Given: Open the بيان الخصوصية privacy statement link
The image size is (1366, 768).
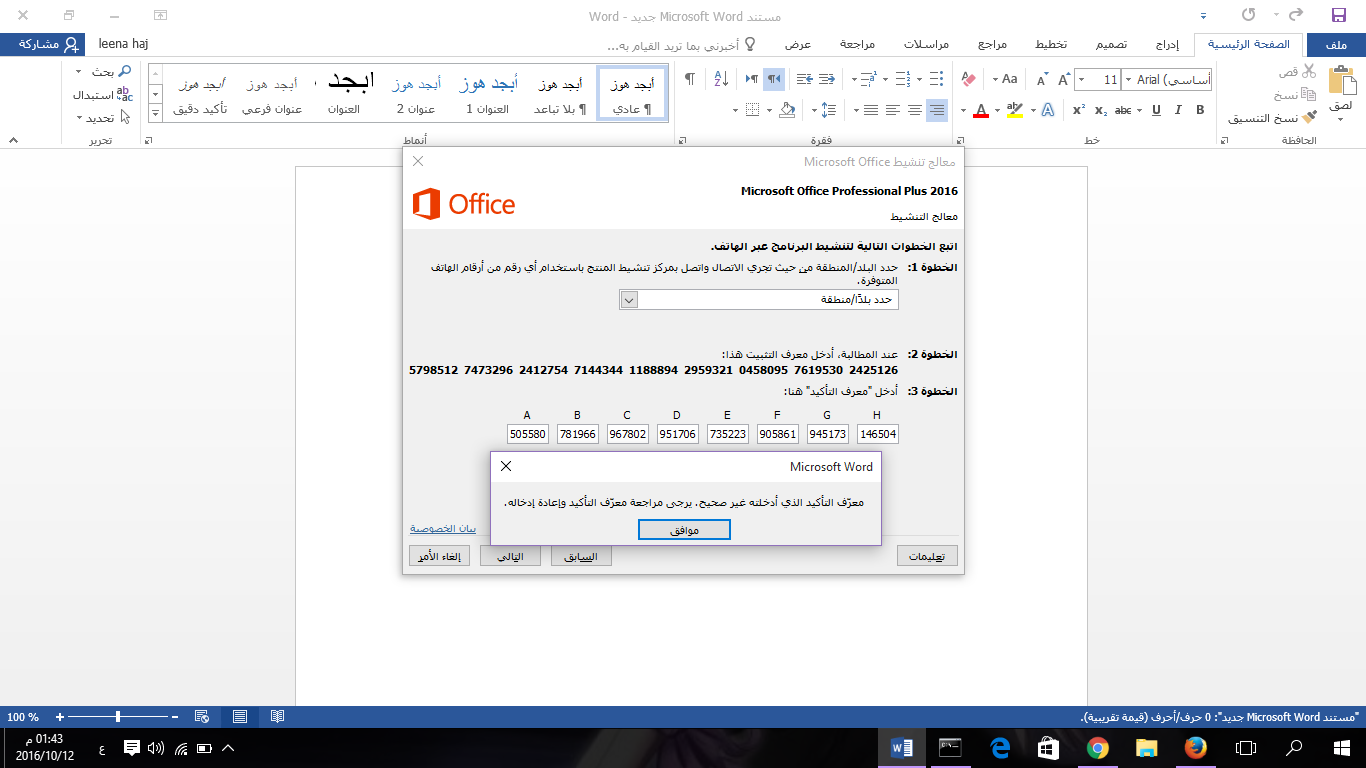Looking at the screenshot, I should point(443,528).
